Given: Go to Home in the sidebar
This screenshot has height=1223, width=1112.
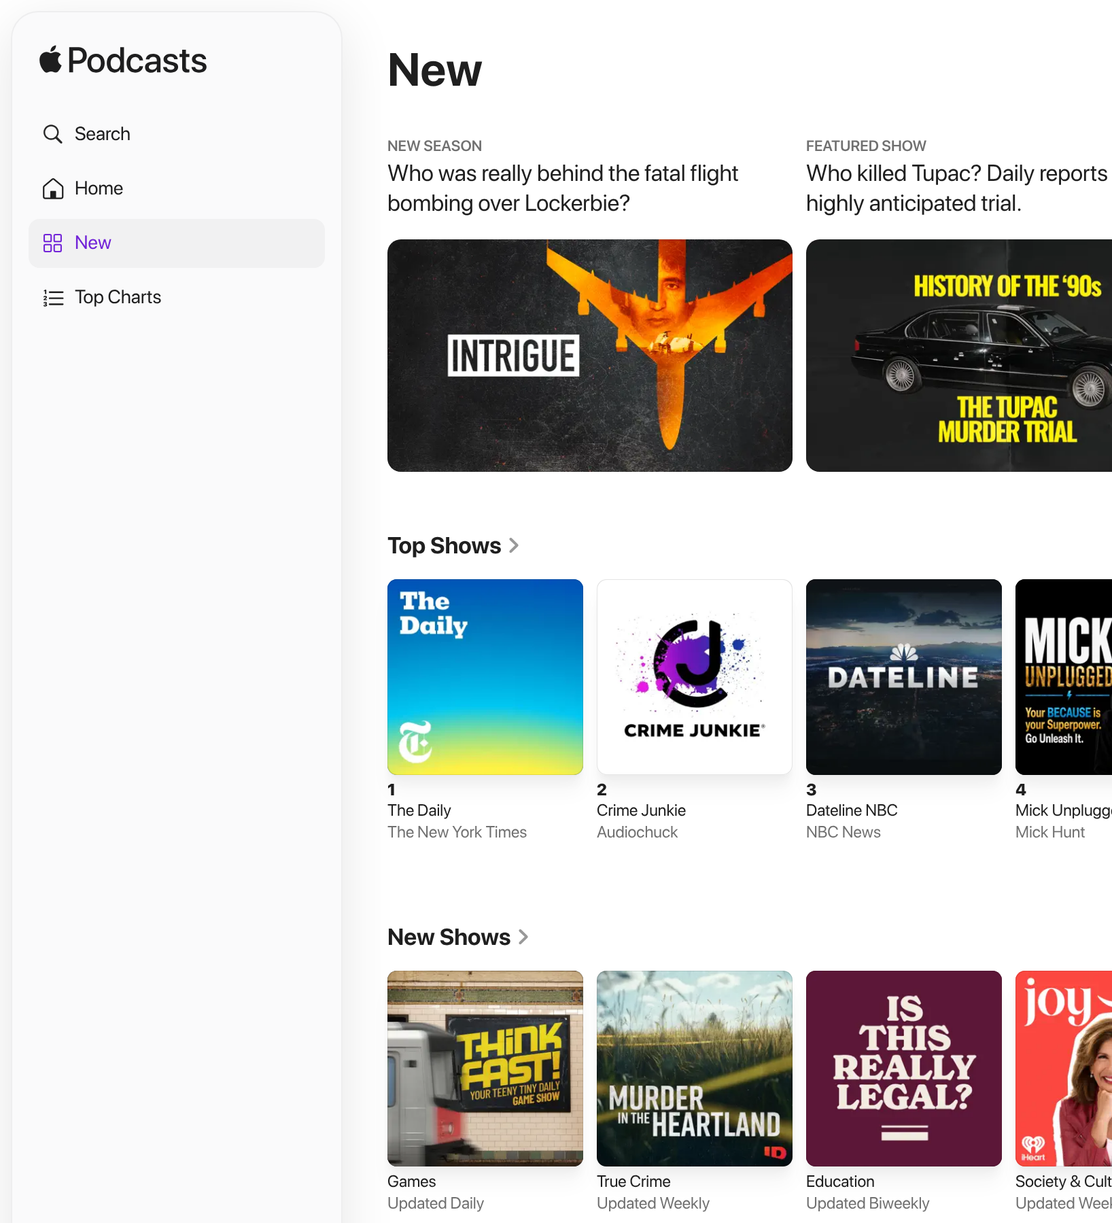Looking at the screenshot, I should pos(176,188).
